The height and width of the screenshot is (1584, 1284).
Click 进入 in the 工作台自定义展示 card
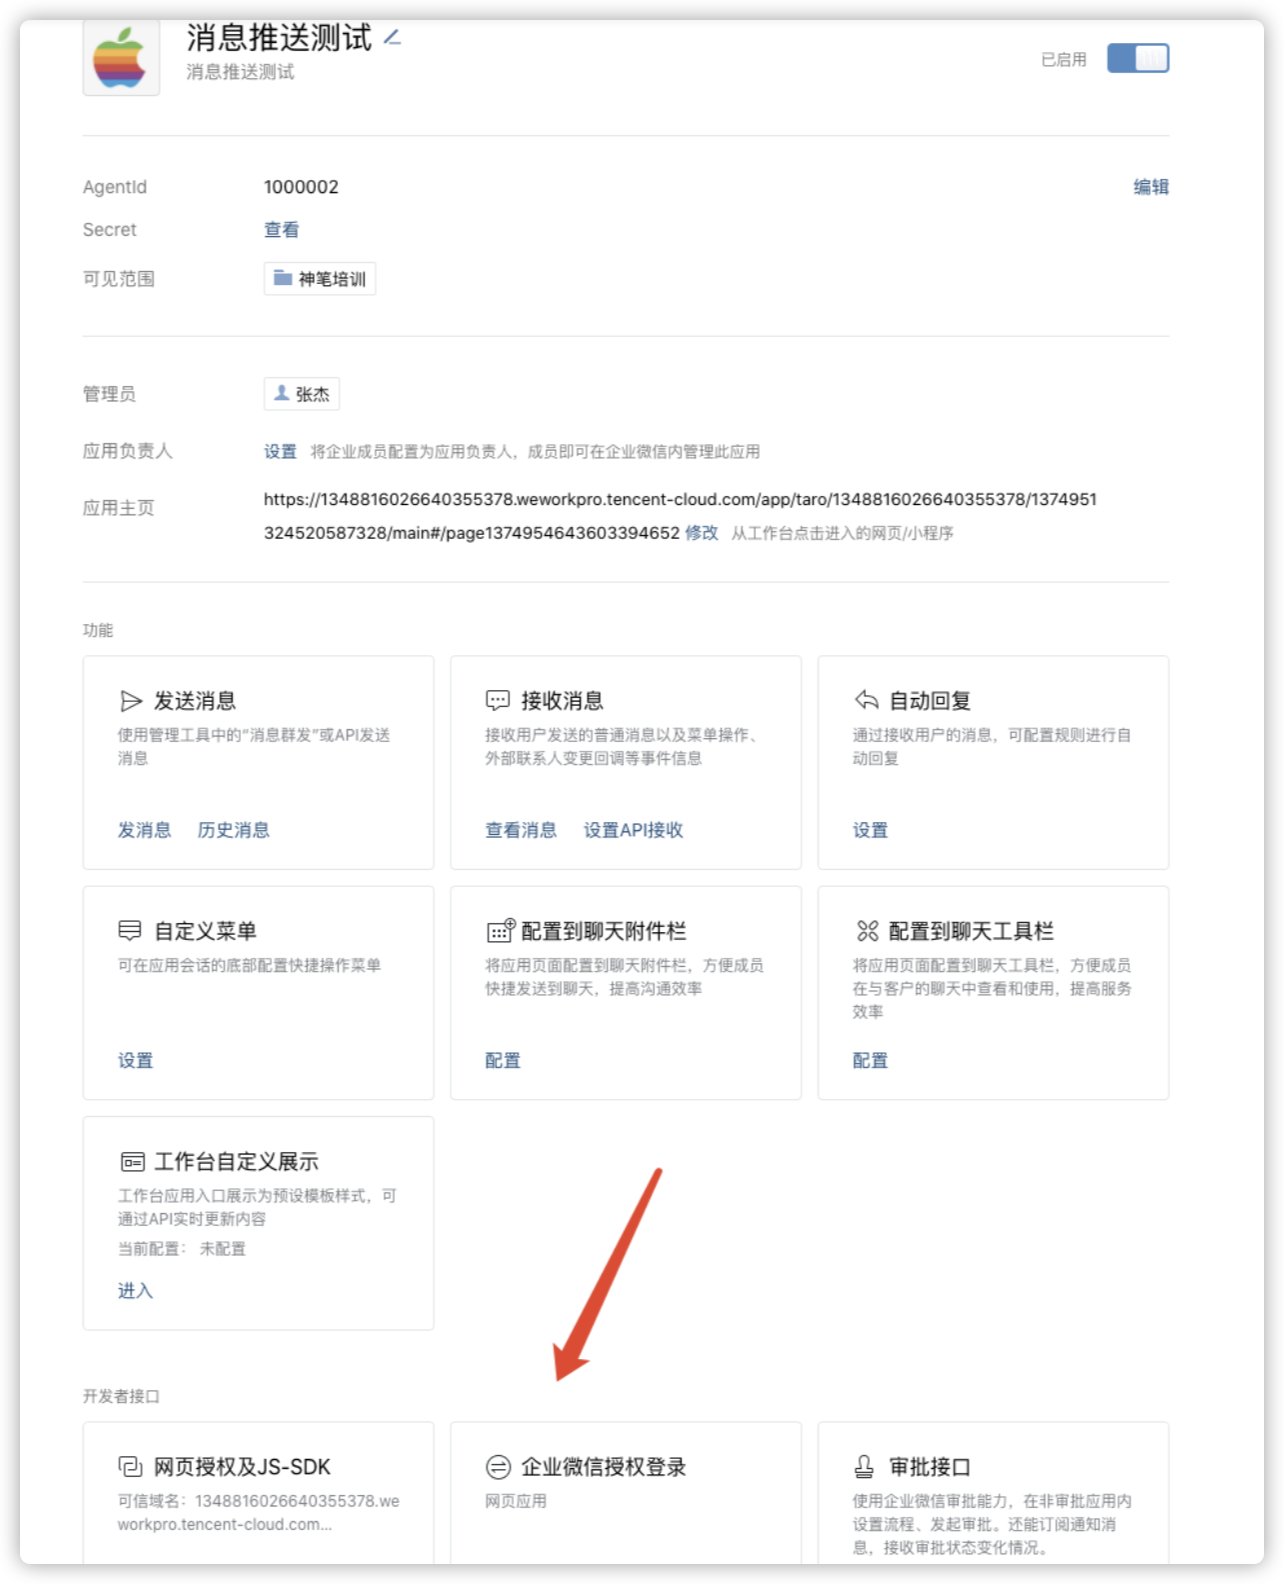tap(135, 1291)
